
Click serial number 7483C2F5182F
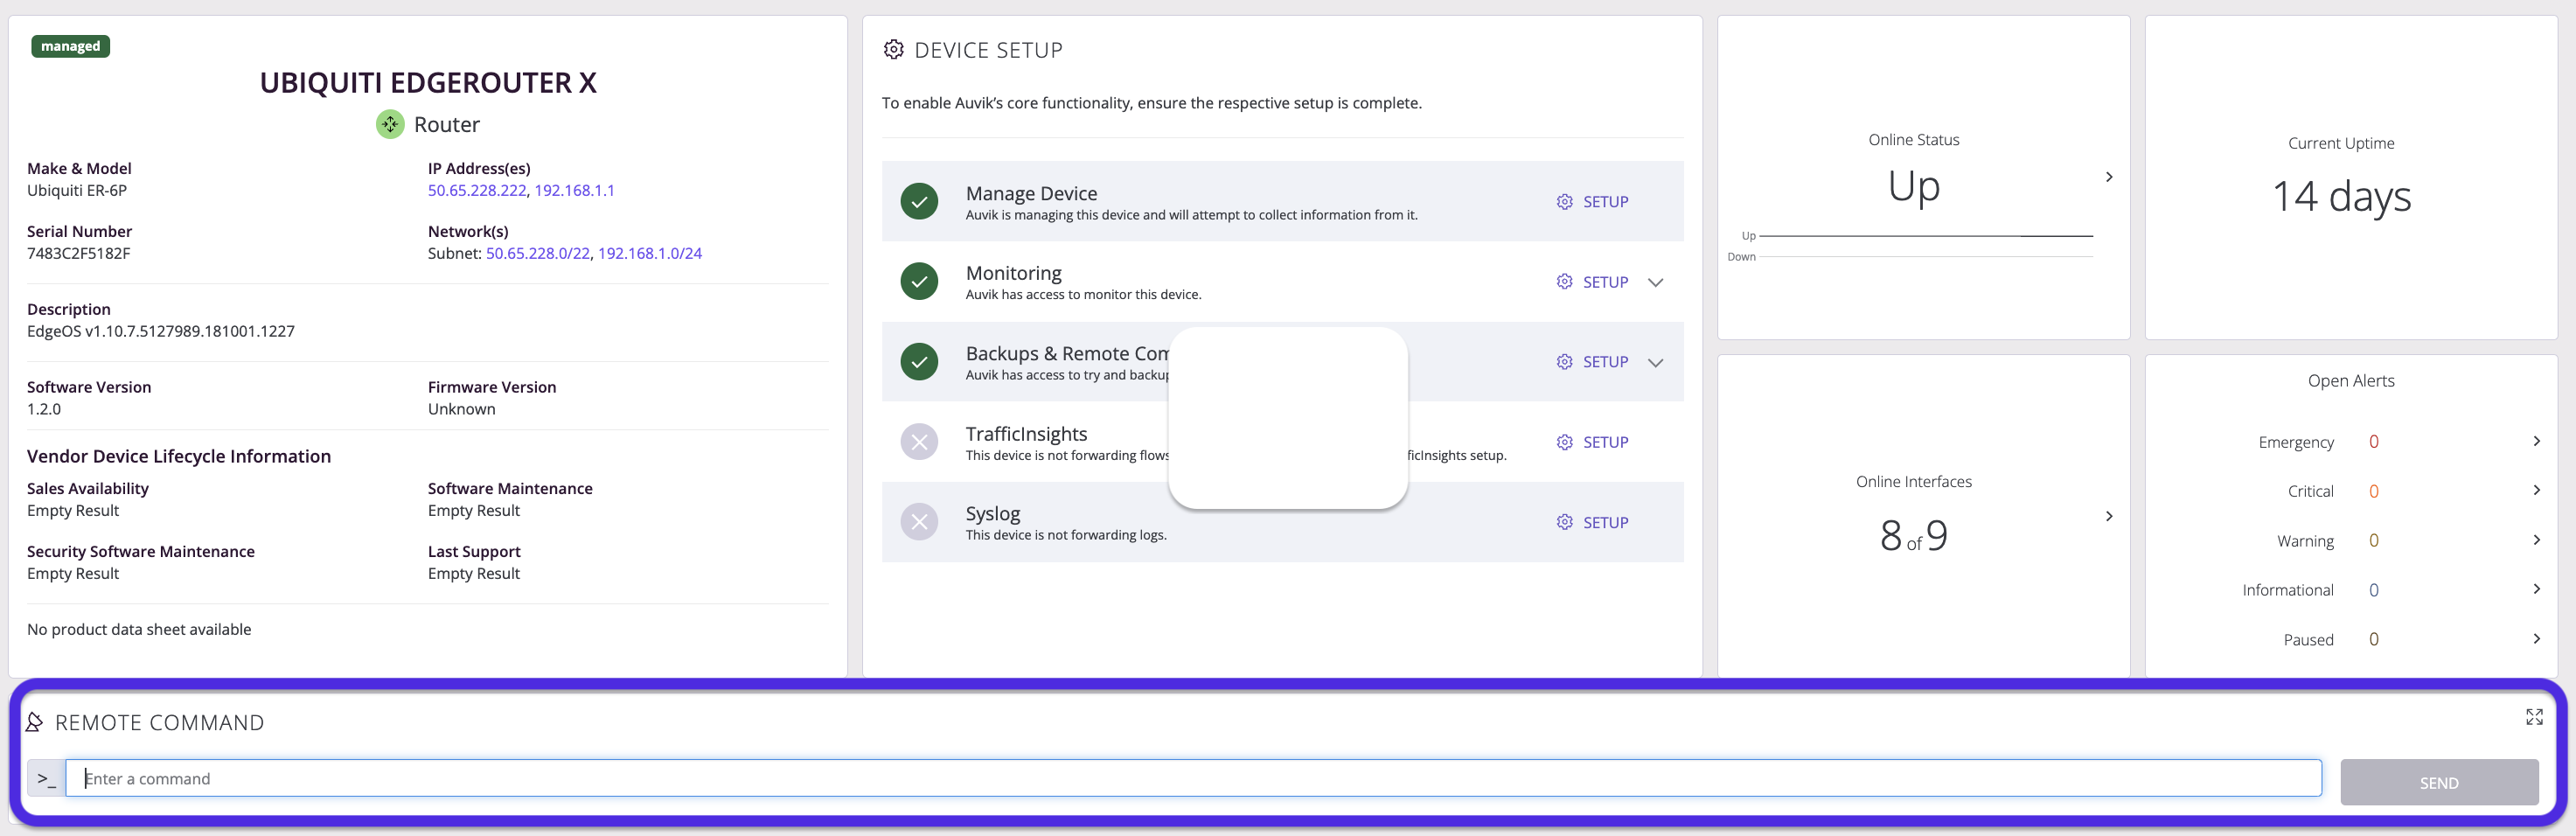pyautogui.click(x=78, y=253)
